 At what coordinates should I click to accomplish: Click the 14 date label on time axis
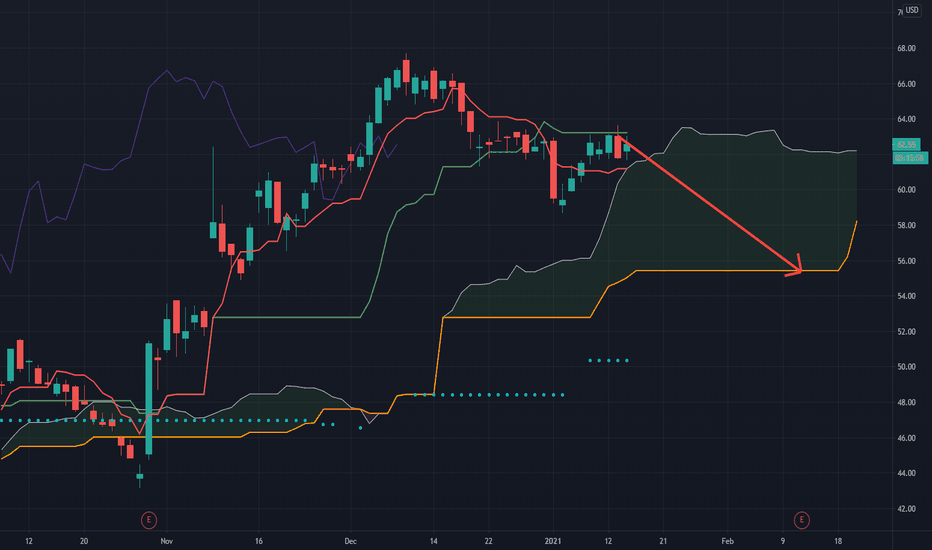(x=433, y=541)
